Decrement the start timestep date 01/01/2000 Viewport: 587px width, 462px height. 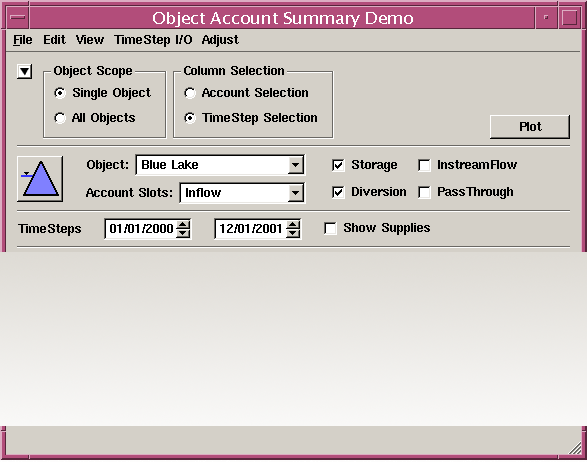(x=183, y=233)
